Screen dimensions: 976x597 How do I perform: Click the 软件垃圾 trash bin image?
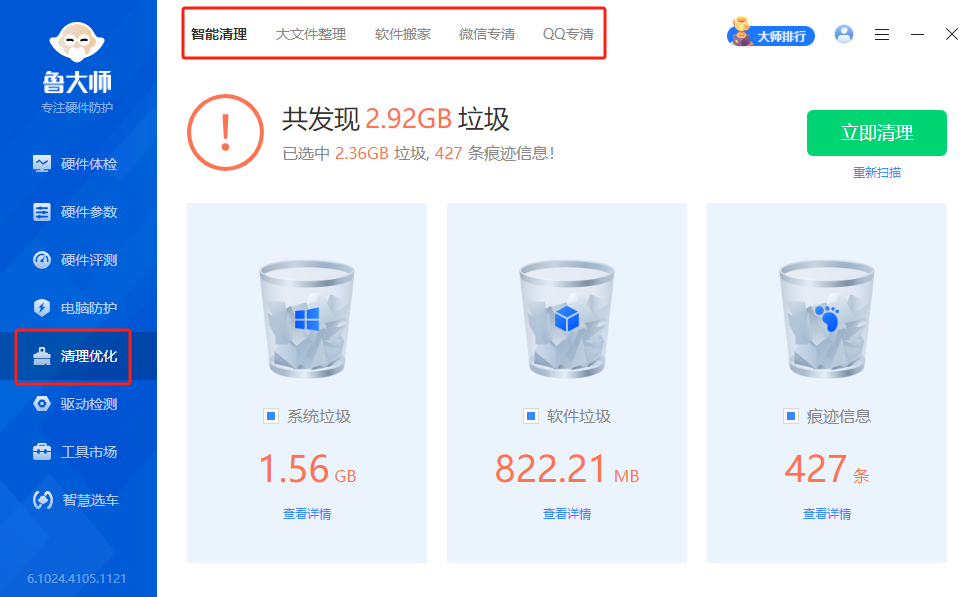pos(567,319)
